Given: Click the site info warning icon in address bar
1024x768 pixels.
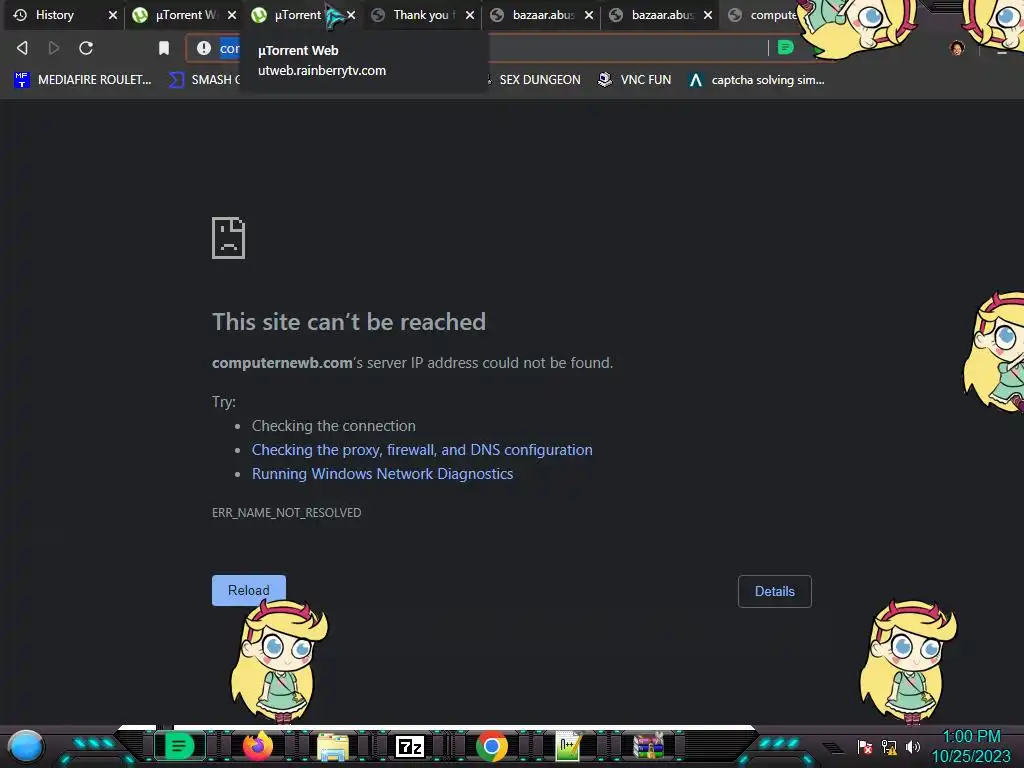Looking at the screenshot, I should [204, 48].
